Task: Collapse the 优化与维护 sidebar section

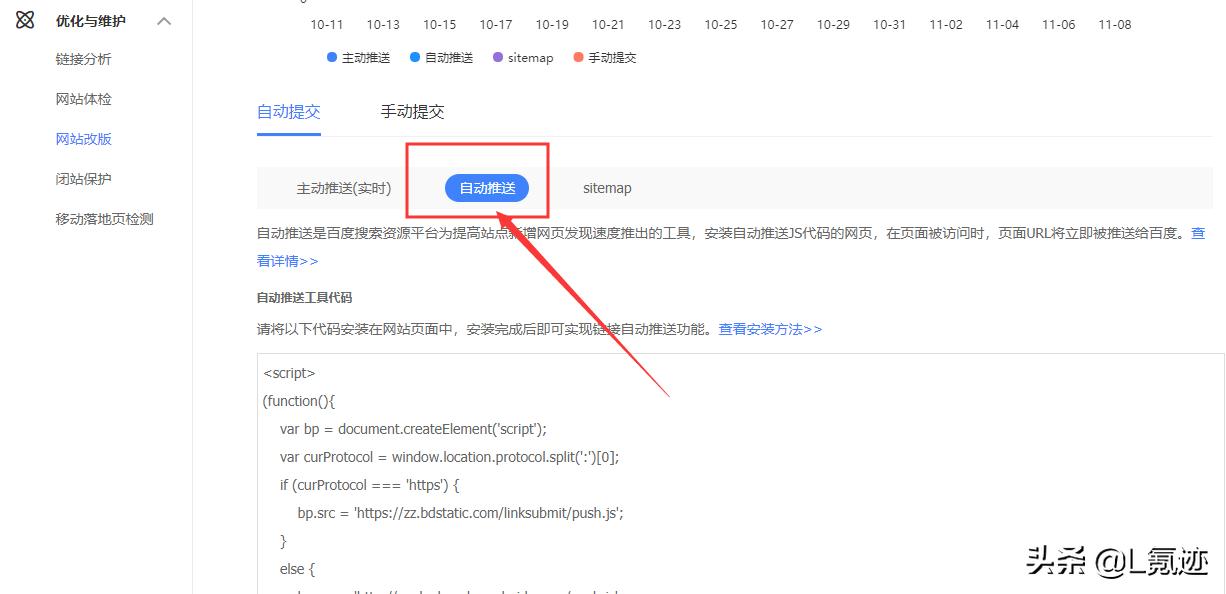Action: click(x=163, y=20)
